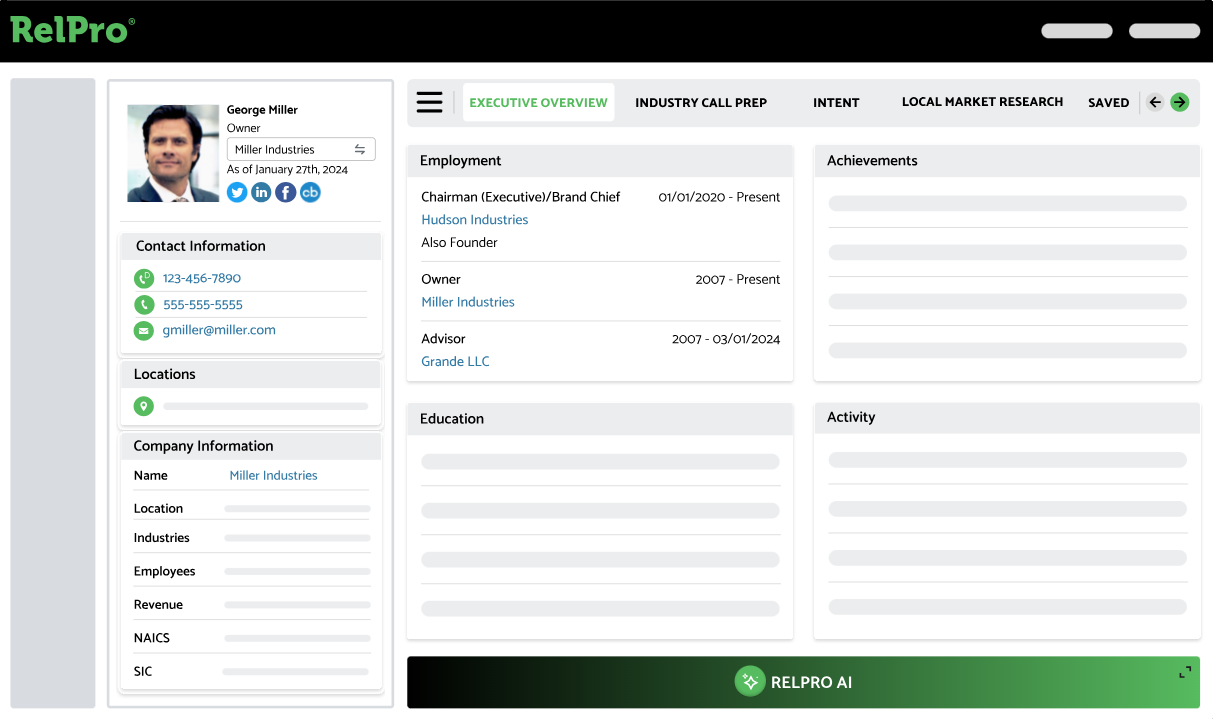Screen dimensions: 1213x719
Task: Click the Achievements panel header
Action: (1007, 161)
